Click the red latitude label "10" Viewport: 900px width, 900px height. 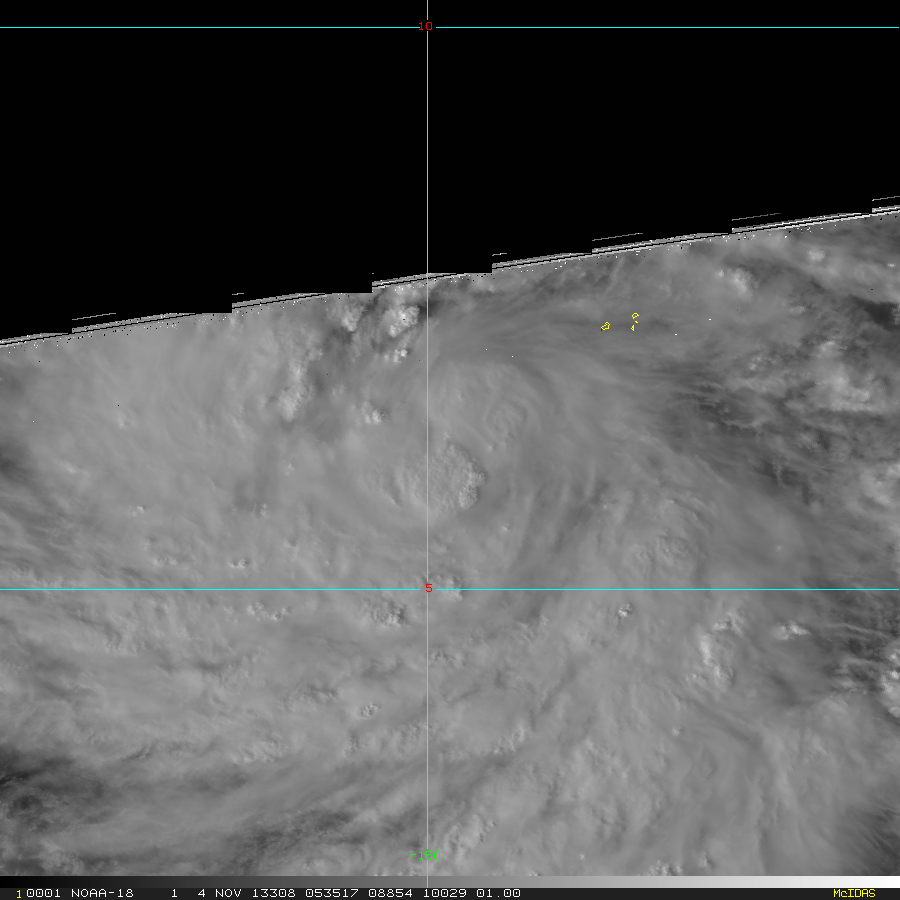click(425, 26)
